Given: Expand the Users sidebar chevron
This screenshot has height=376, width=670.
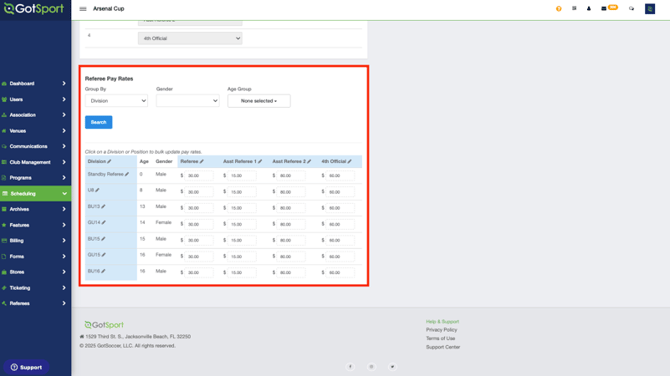Looking at the screenshot, I should 64,99.
